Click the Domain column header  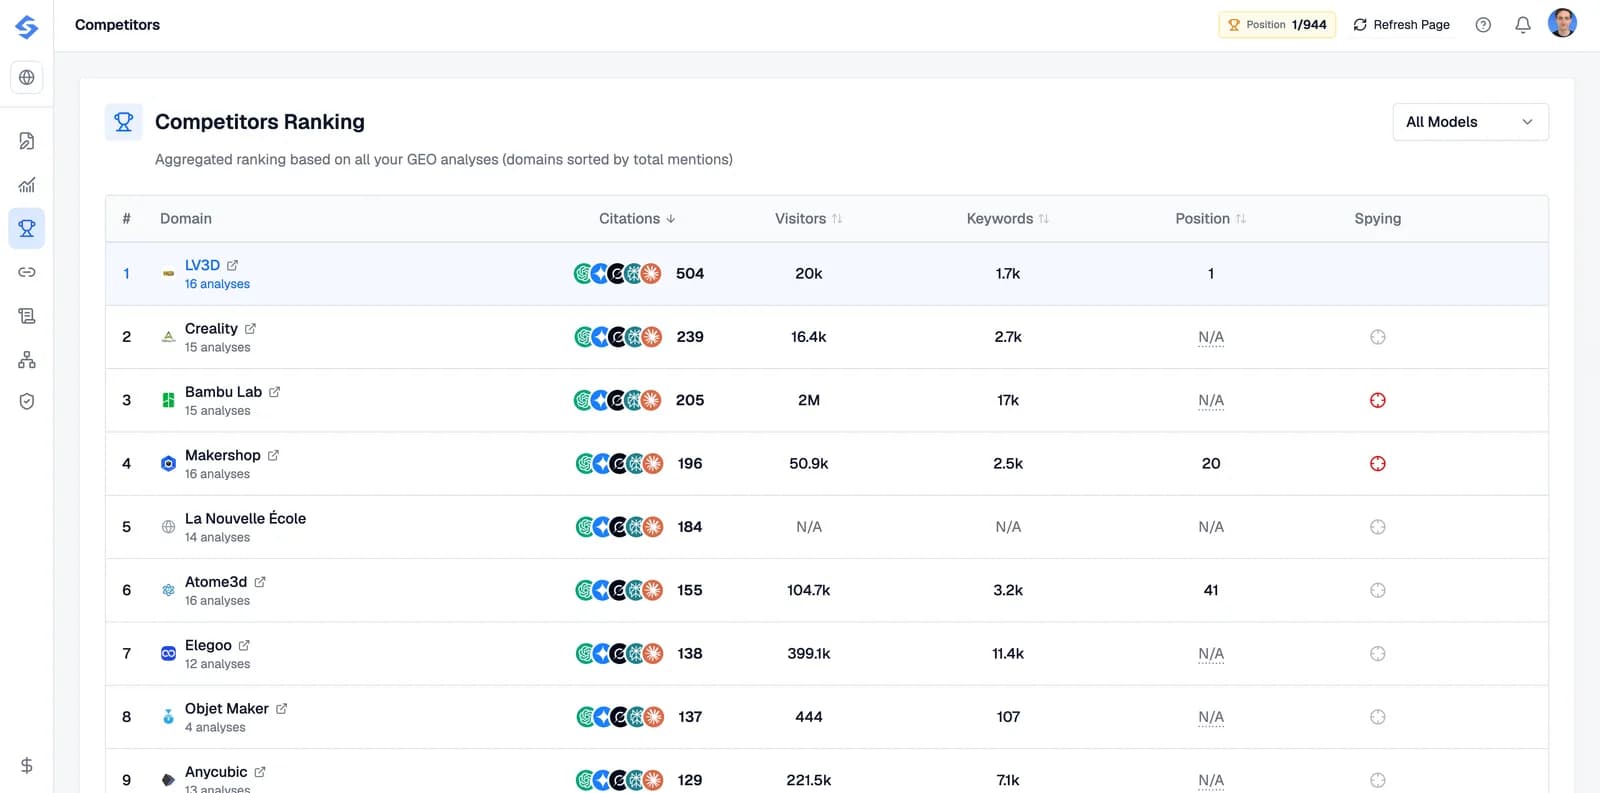pos(186,219)
